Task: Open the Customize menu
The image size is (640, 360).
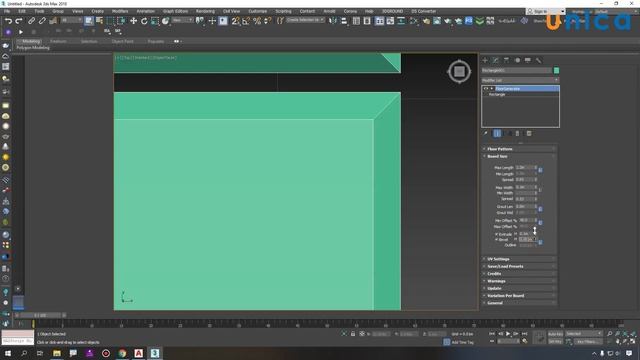Action: click(258, 11)
